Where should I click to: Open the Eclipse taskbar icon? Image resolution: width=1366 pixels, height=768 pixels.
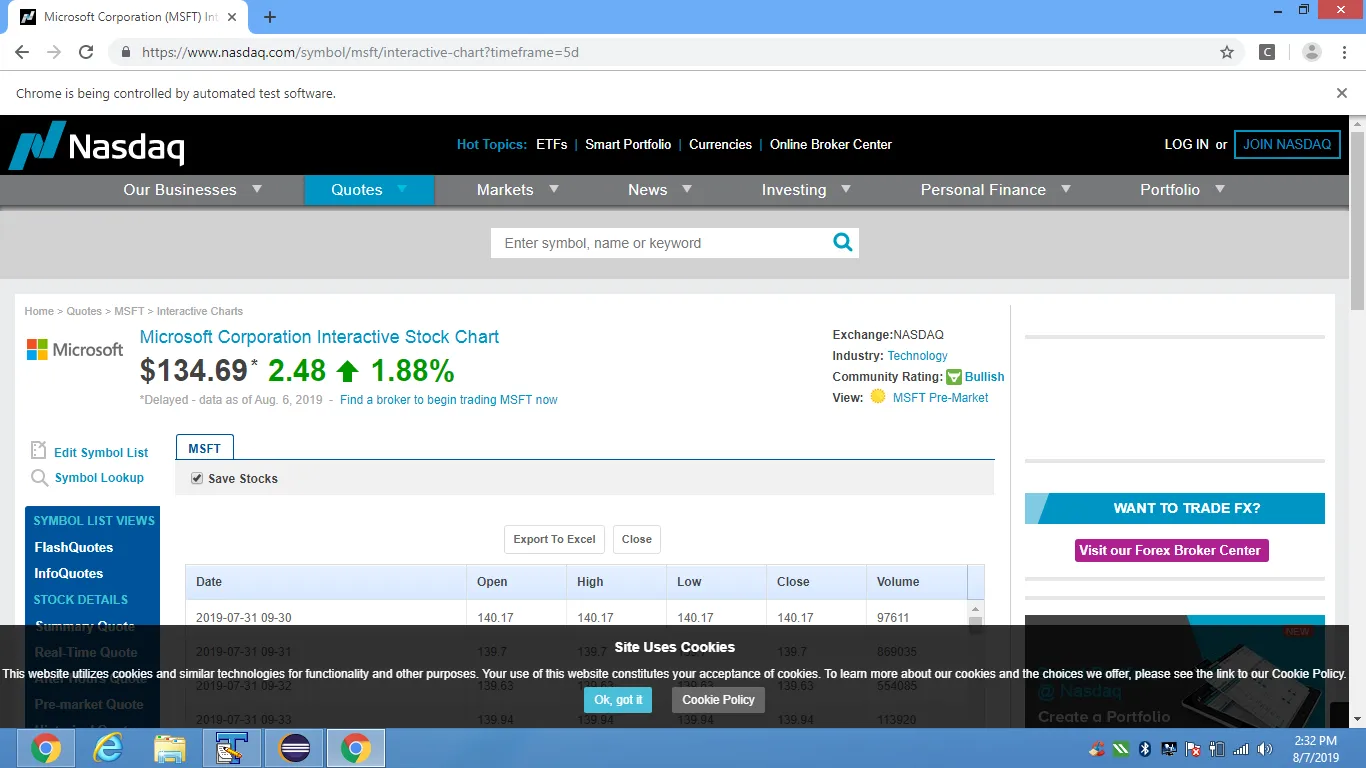point(294,748)
